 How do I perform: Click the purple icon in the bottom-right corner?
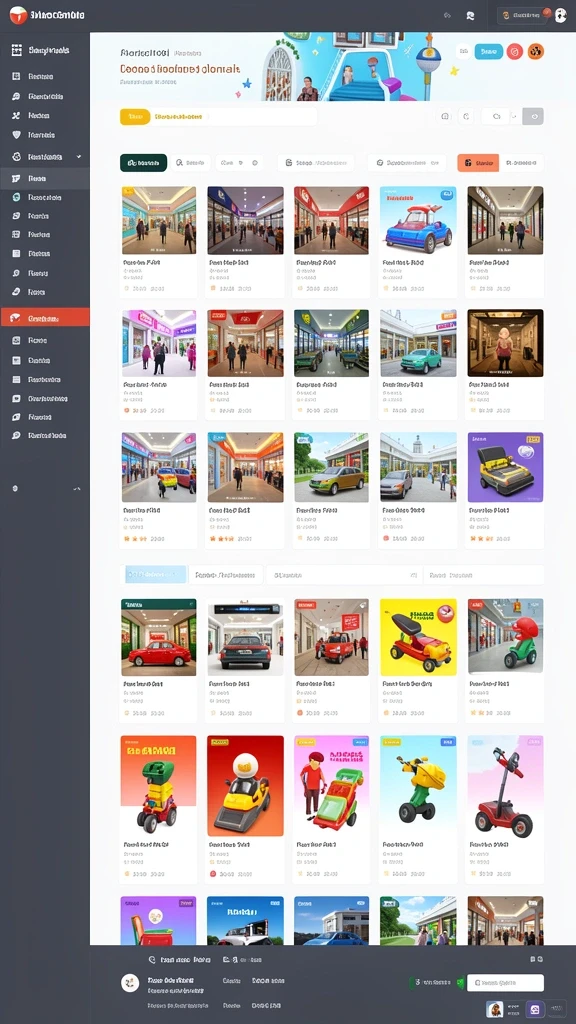click(x=535, y=1010)
